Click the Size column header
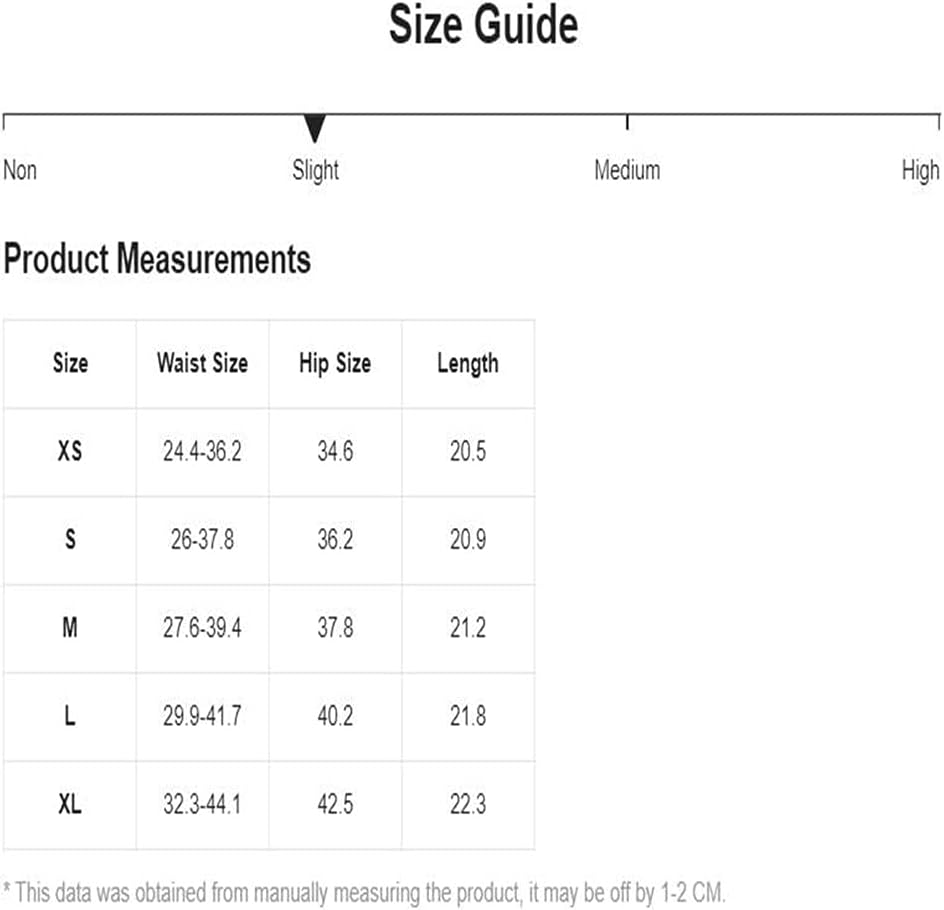Viewport: 944px width, 910px height. [70, 363]
